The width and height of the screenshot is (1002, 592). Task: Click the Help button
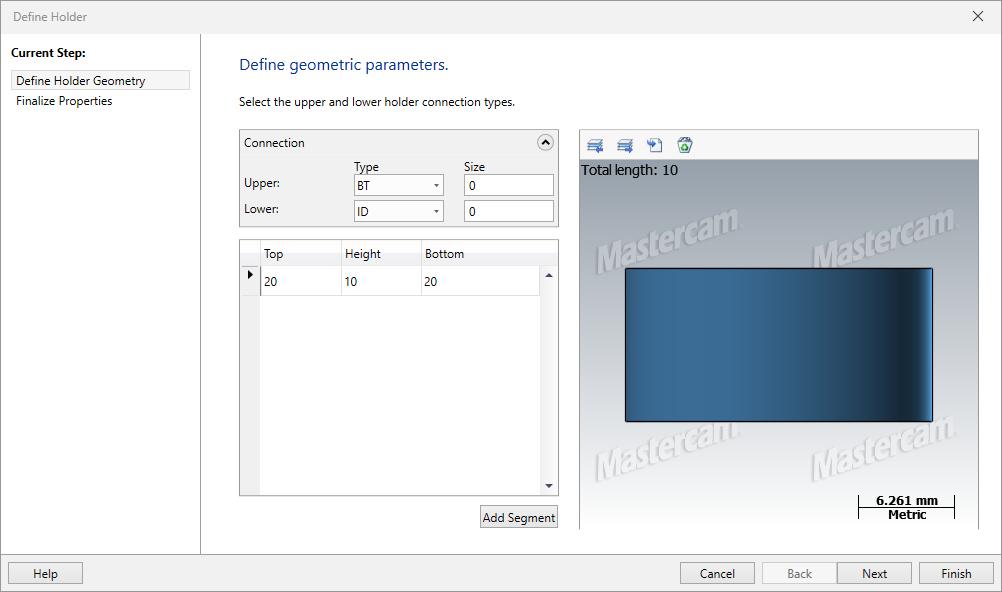45,573
